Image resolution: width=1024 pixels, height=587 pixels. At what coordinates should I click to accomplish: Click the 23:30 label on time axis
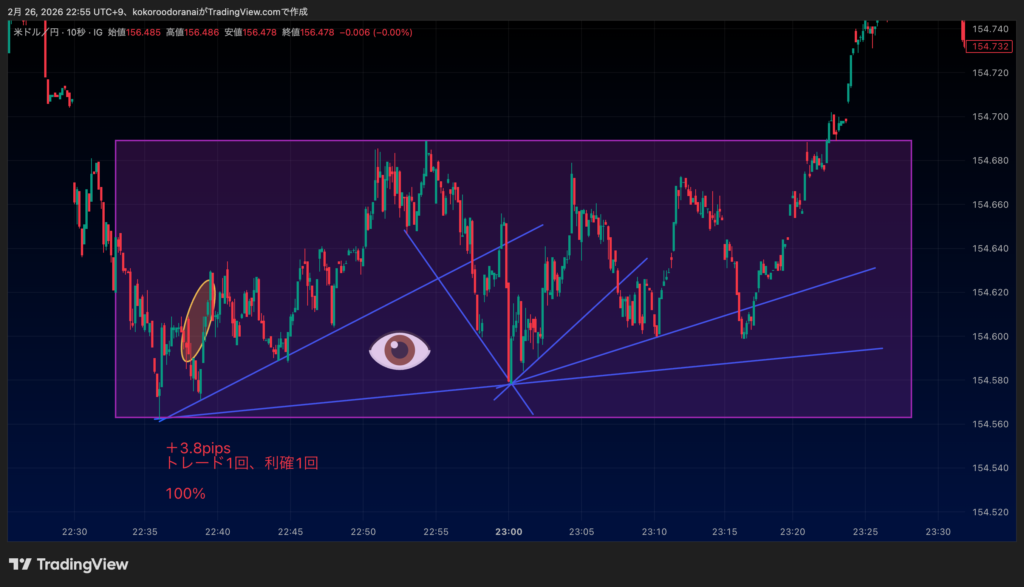pos(938,531)
